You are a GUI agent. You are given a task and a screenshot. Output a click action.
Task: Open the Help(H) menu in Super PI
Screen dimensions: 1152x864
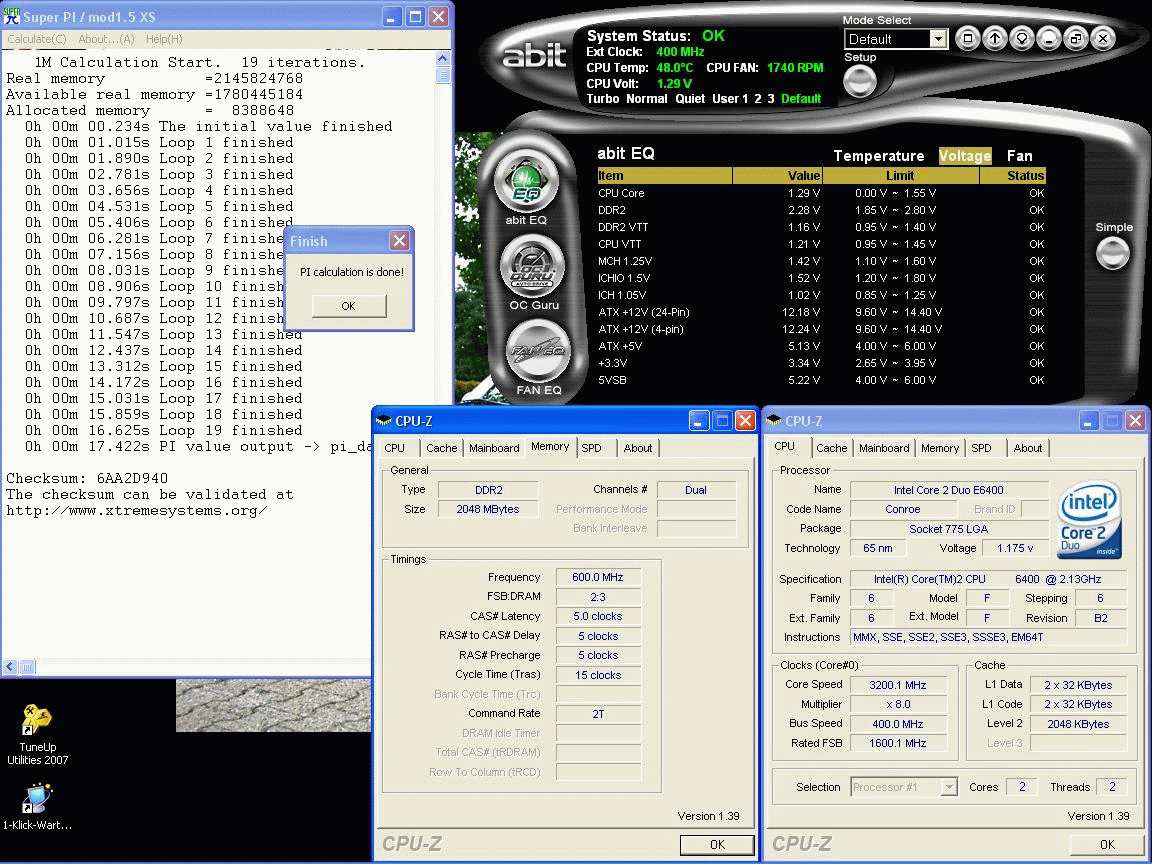pyautogui.click(x=164, y=39)
